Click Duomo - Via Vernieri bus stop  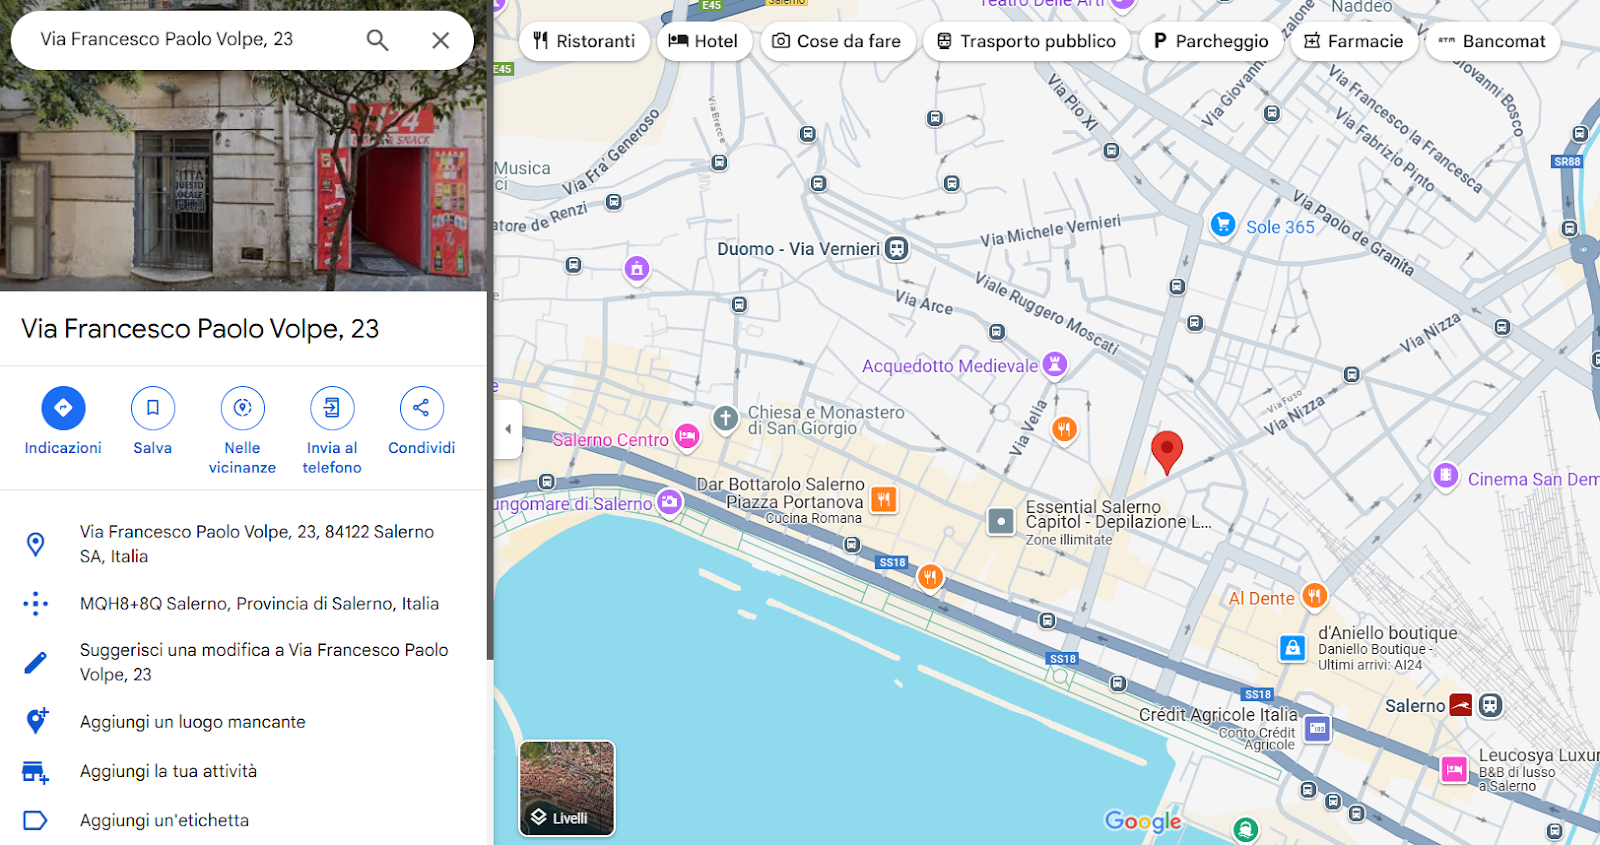[897, 248]
